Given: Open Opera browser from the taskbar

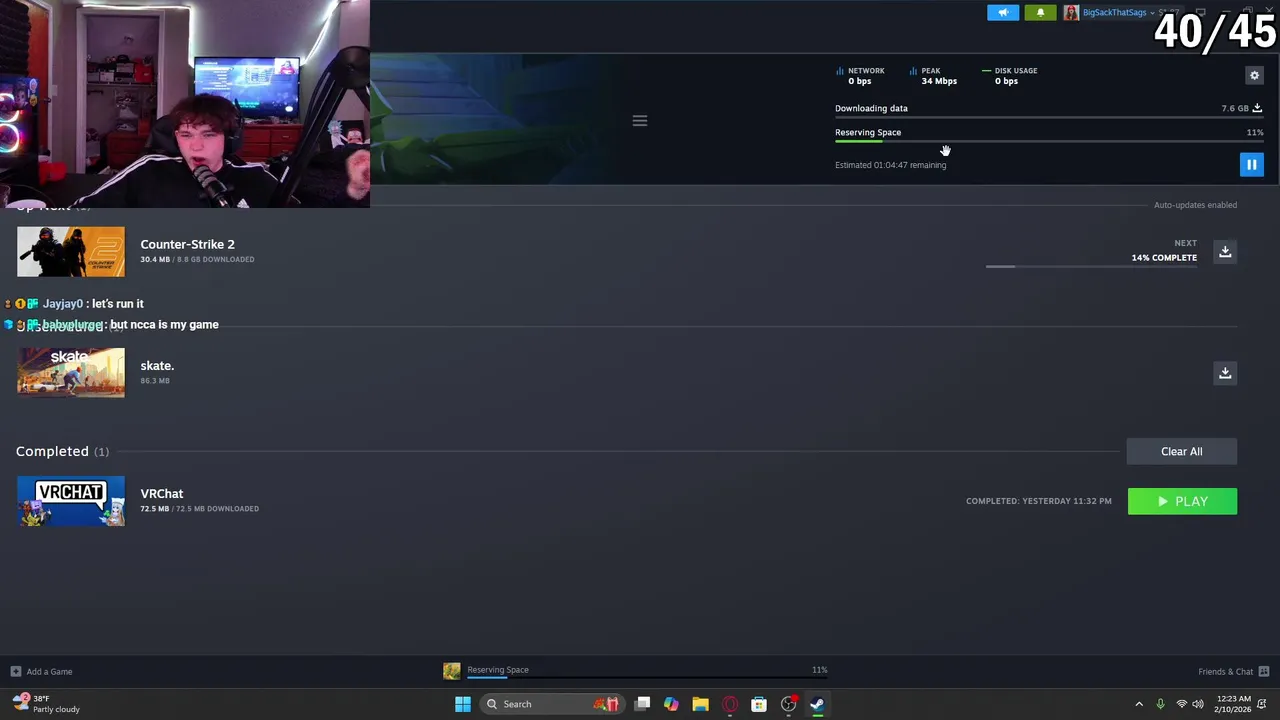Looking at the screenshot, I should pyautogui.click(x=730, y=704).
